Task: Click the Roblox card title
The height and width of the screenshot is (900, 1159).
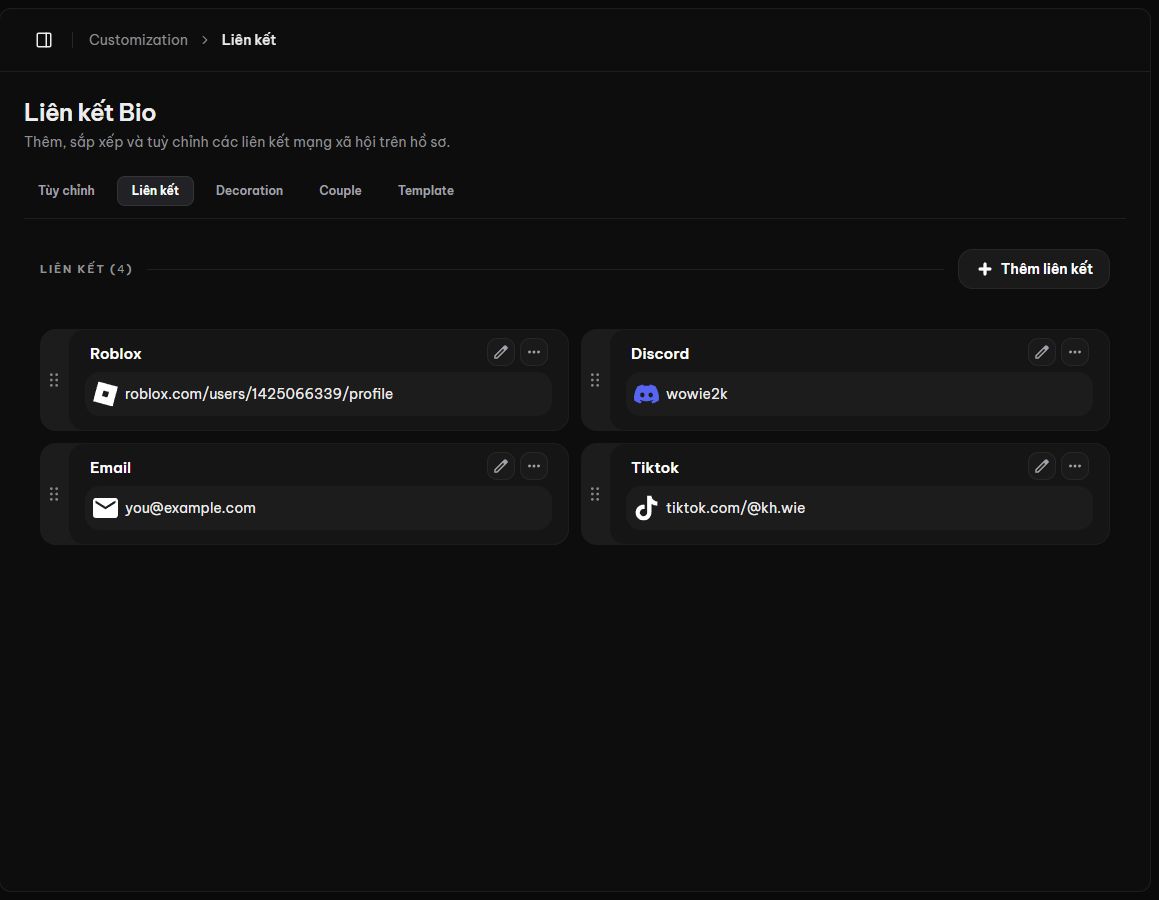Action: tap(115, 354)
